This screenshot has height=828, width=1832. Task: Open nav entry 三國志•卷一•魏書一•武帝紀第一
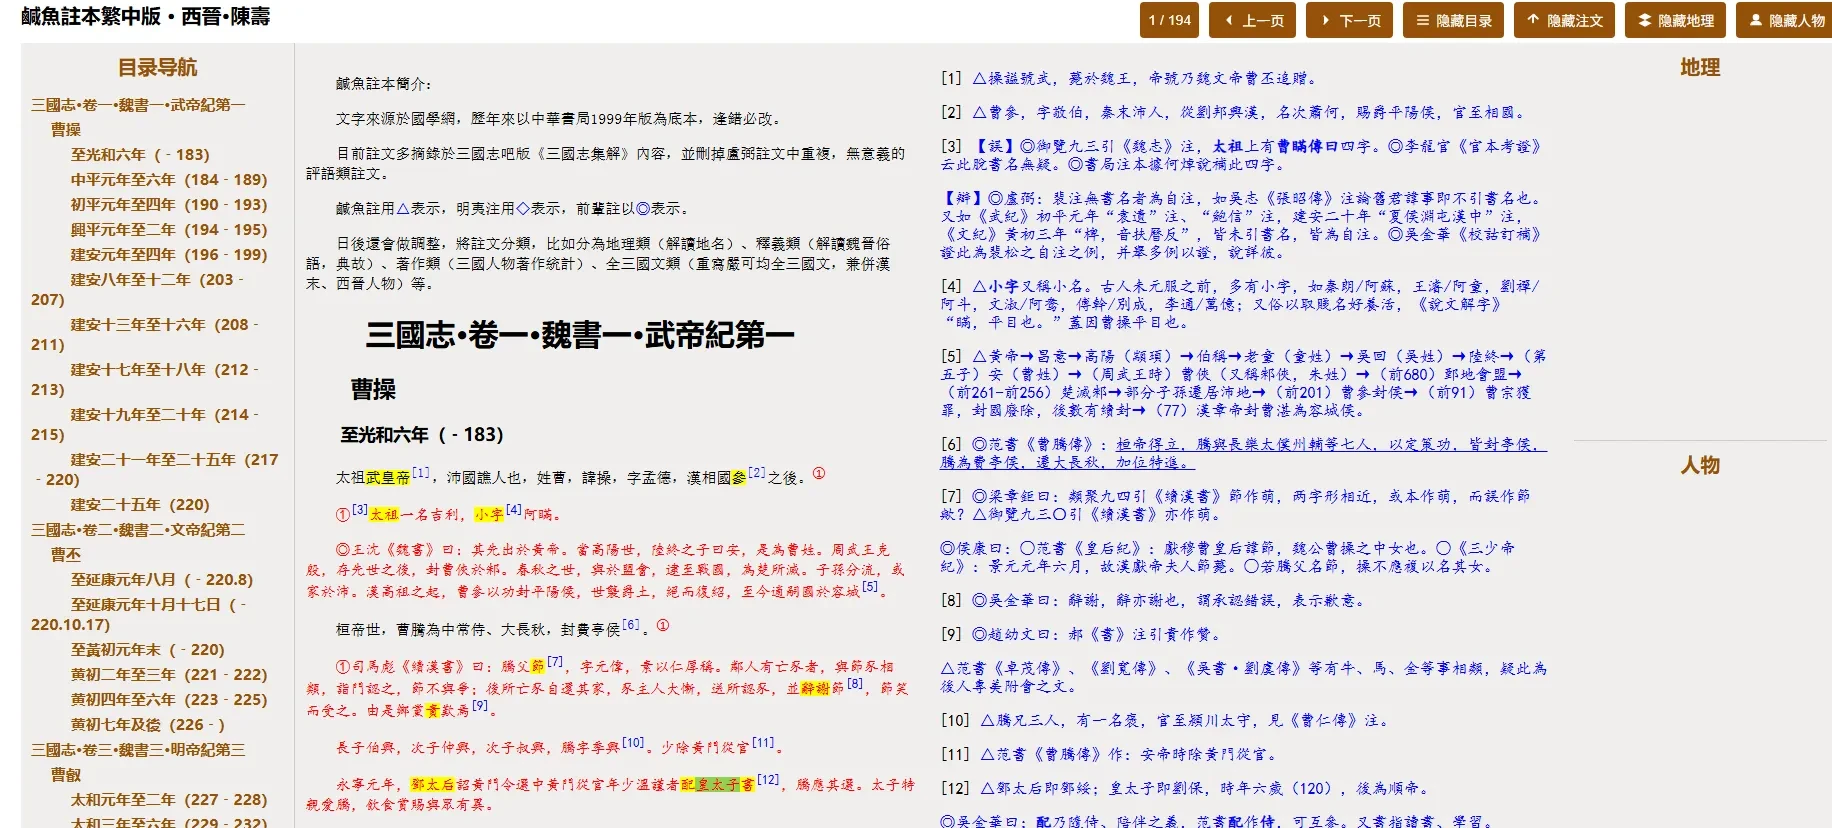click(138, 105)
